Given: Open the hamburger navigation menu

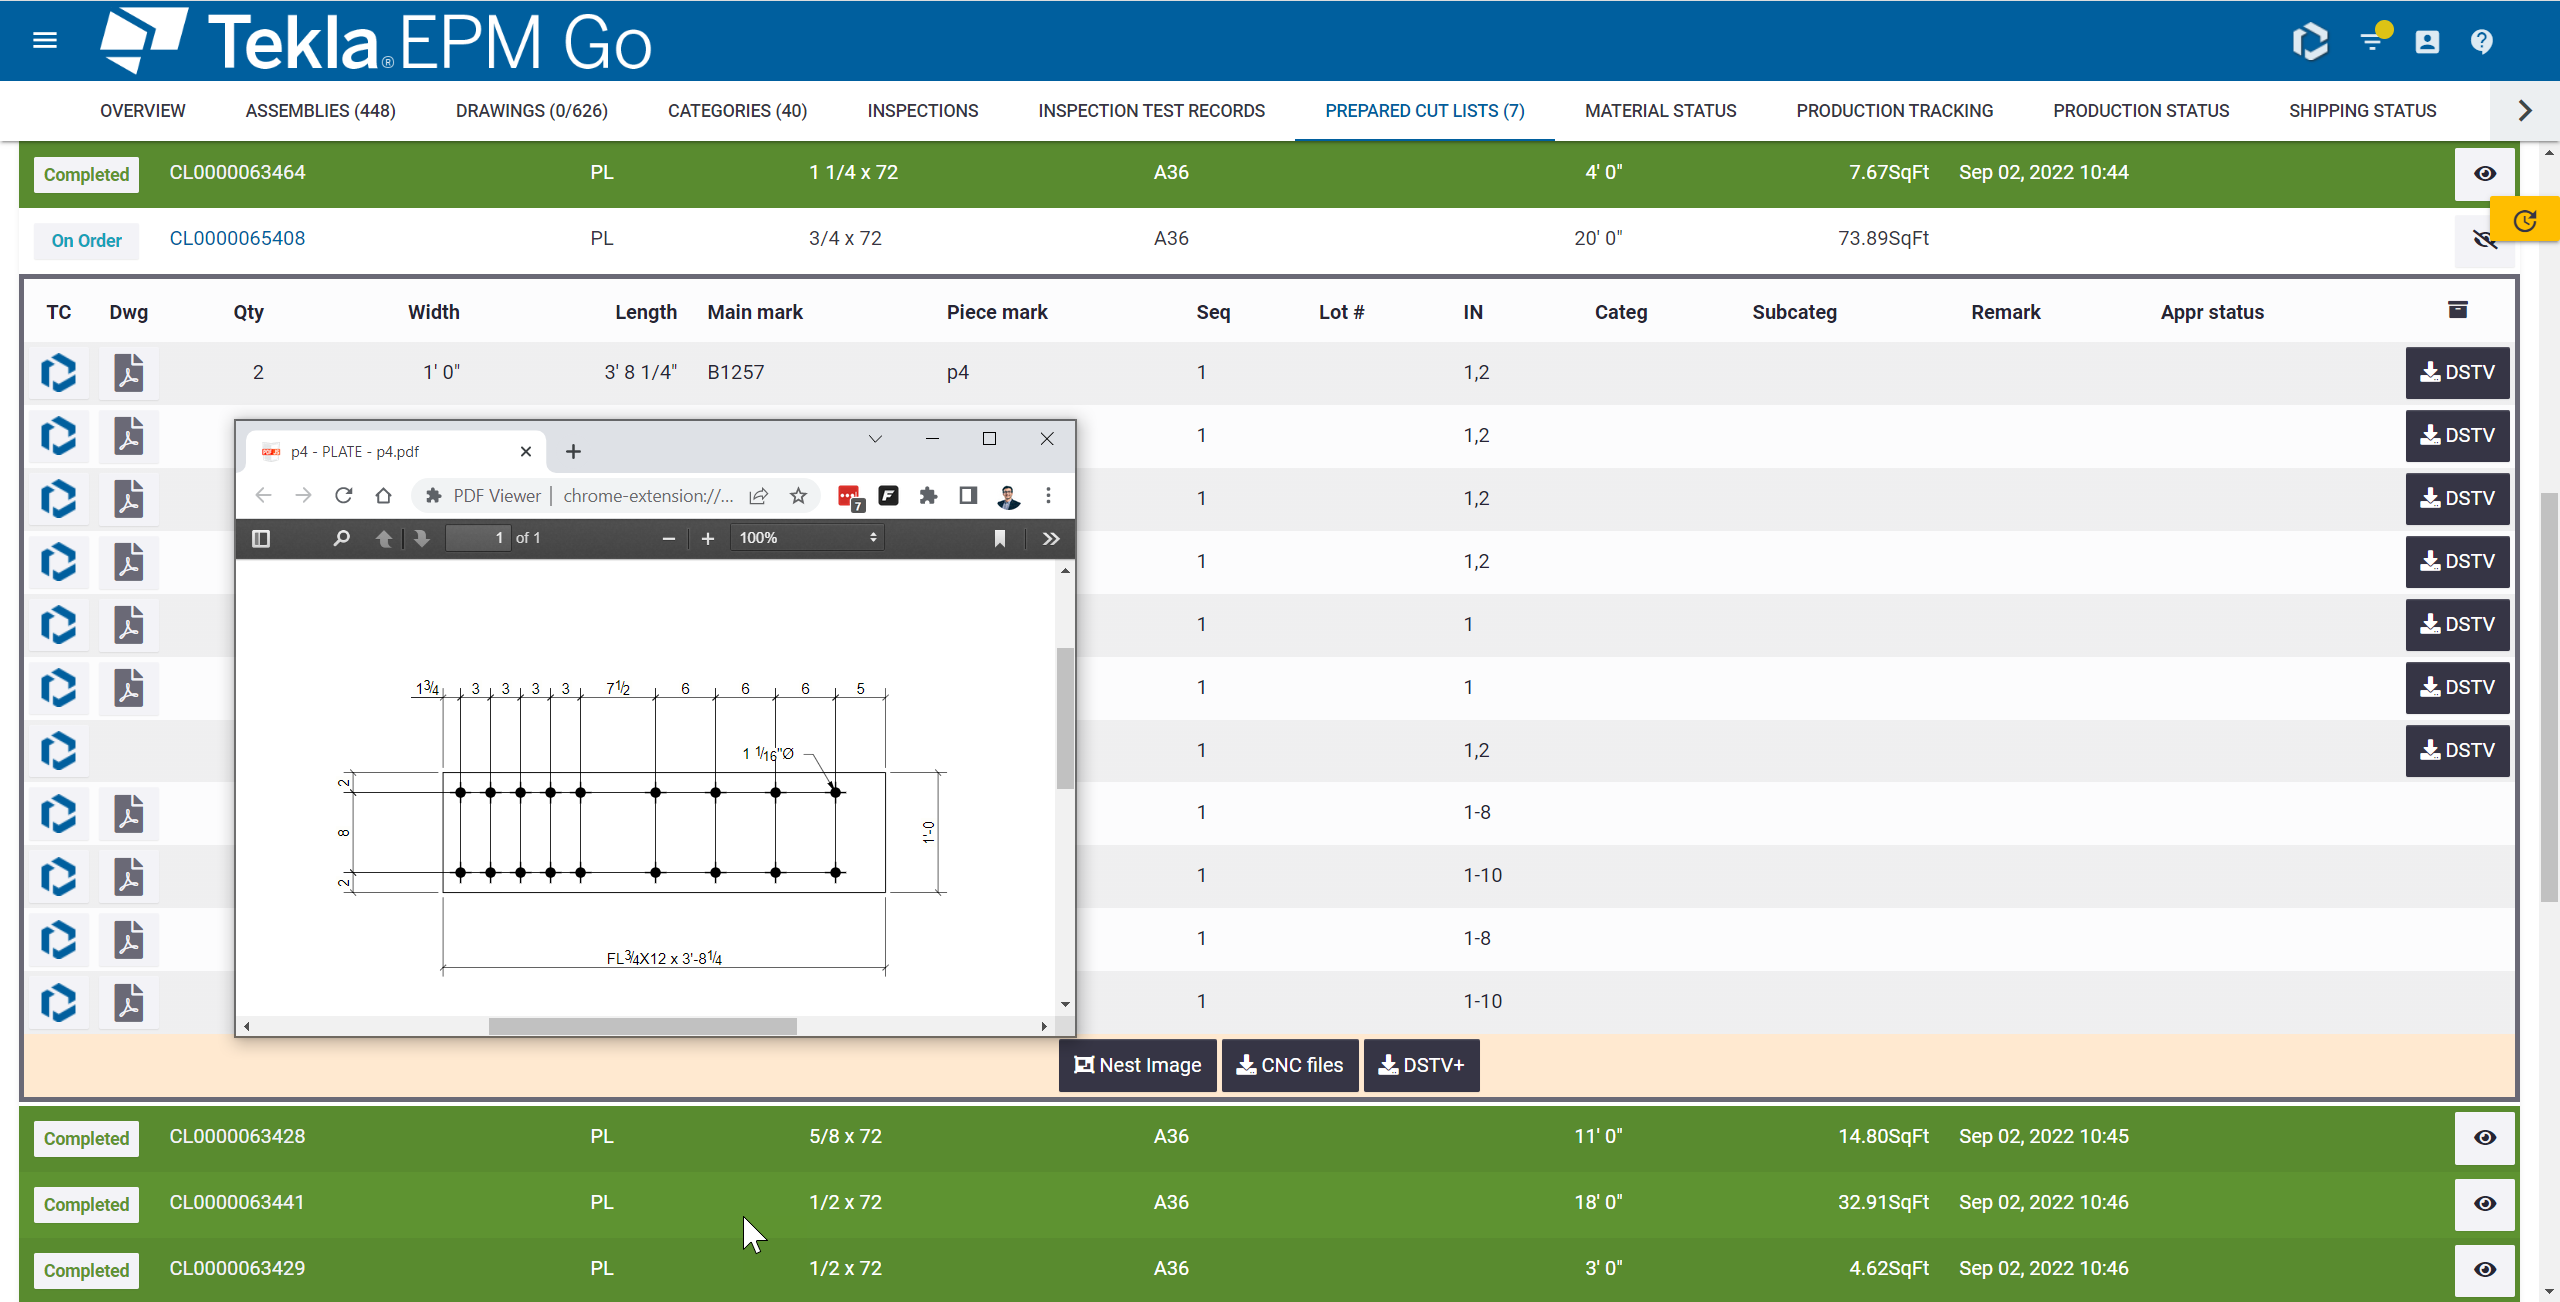Looking at the screenshot, I should tap(45, 40).
